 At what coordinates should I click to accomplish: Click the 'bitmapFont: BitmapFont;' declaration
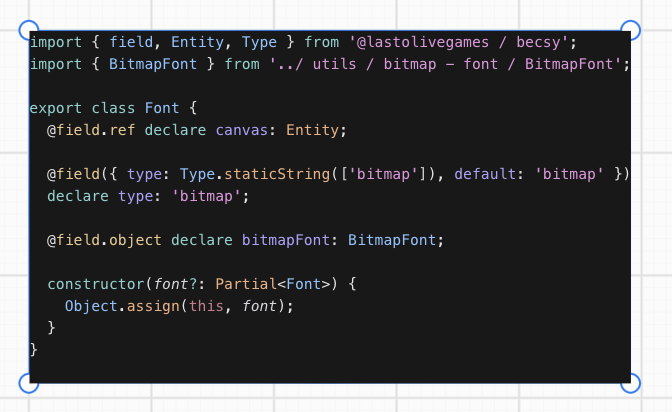[x=342, y=240]
